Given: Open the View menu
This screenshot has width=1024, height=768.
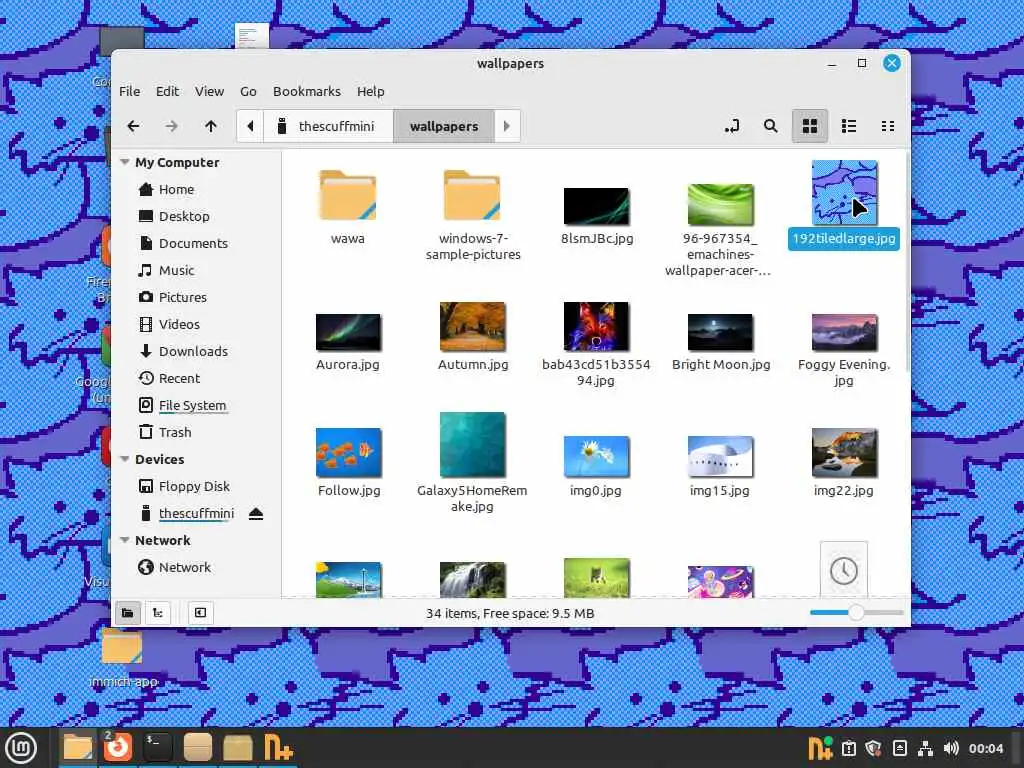Looking at the screenshot, I should [x=210, y=91].
